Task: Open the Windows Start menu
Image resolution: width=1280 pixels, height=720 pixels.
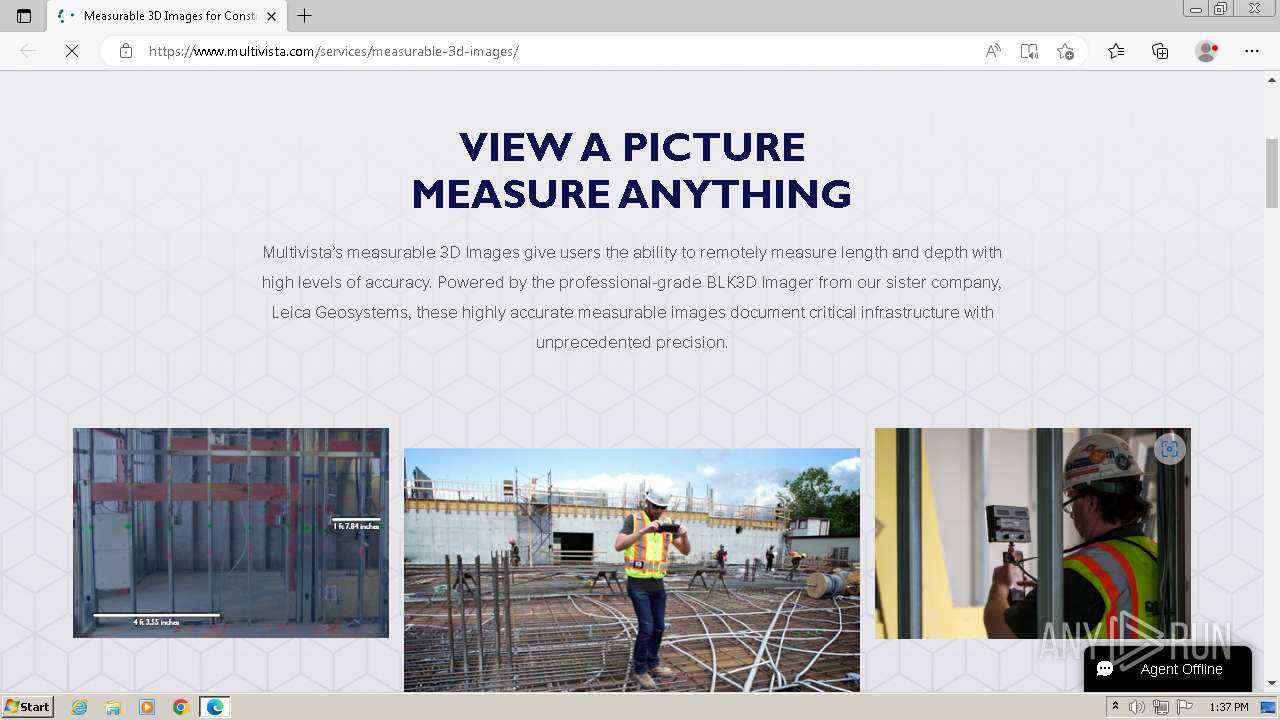Action: click(28, 706)
